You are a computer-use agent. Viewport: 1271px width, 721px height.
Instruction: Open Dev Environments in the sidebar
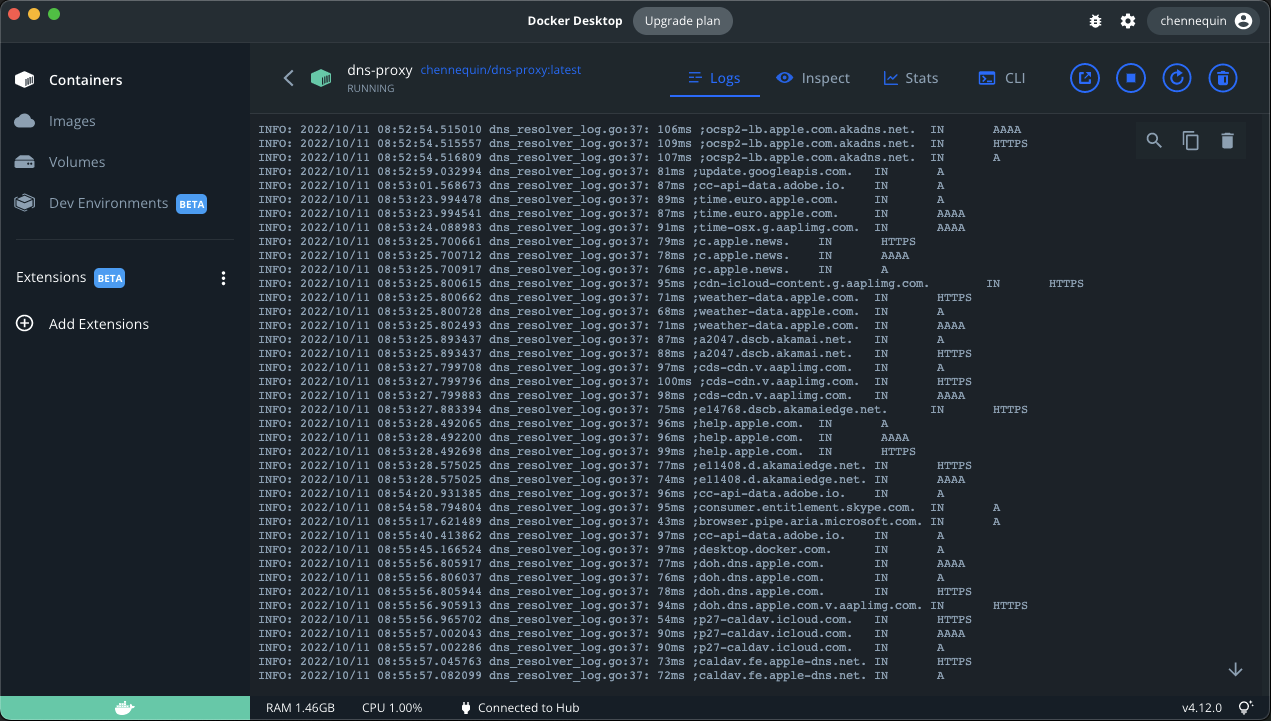pos(124,203)
